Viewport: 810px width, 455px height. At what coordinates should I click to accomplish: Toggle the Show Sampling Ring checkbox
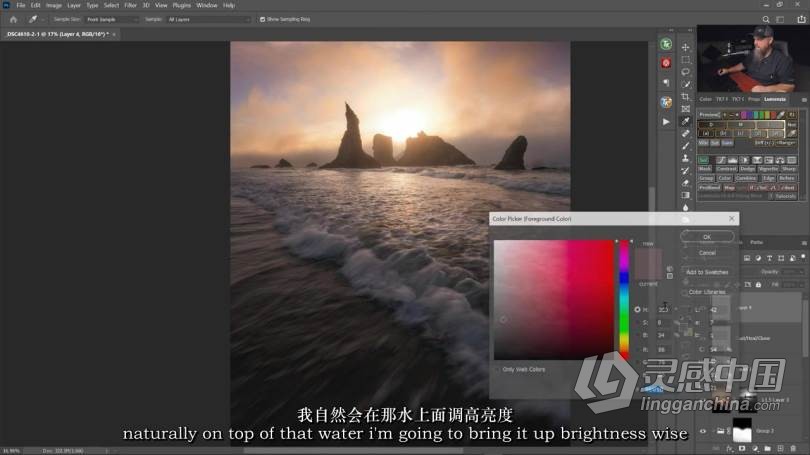tap(262, 19)
